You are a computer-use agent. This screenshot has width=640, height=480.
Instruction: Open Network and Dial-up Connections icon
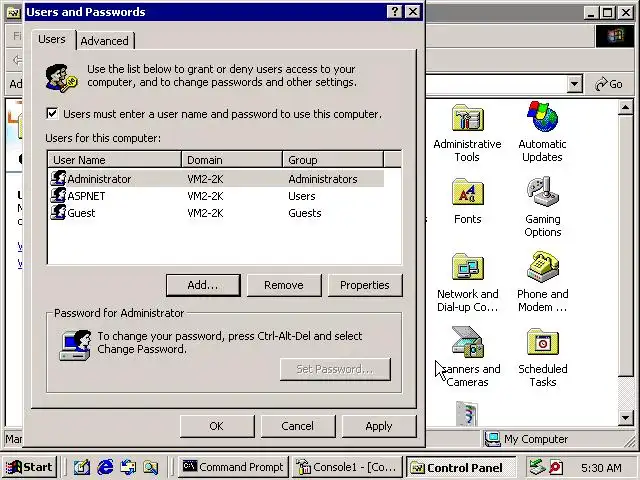pos(467,267)
